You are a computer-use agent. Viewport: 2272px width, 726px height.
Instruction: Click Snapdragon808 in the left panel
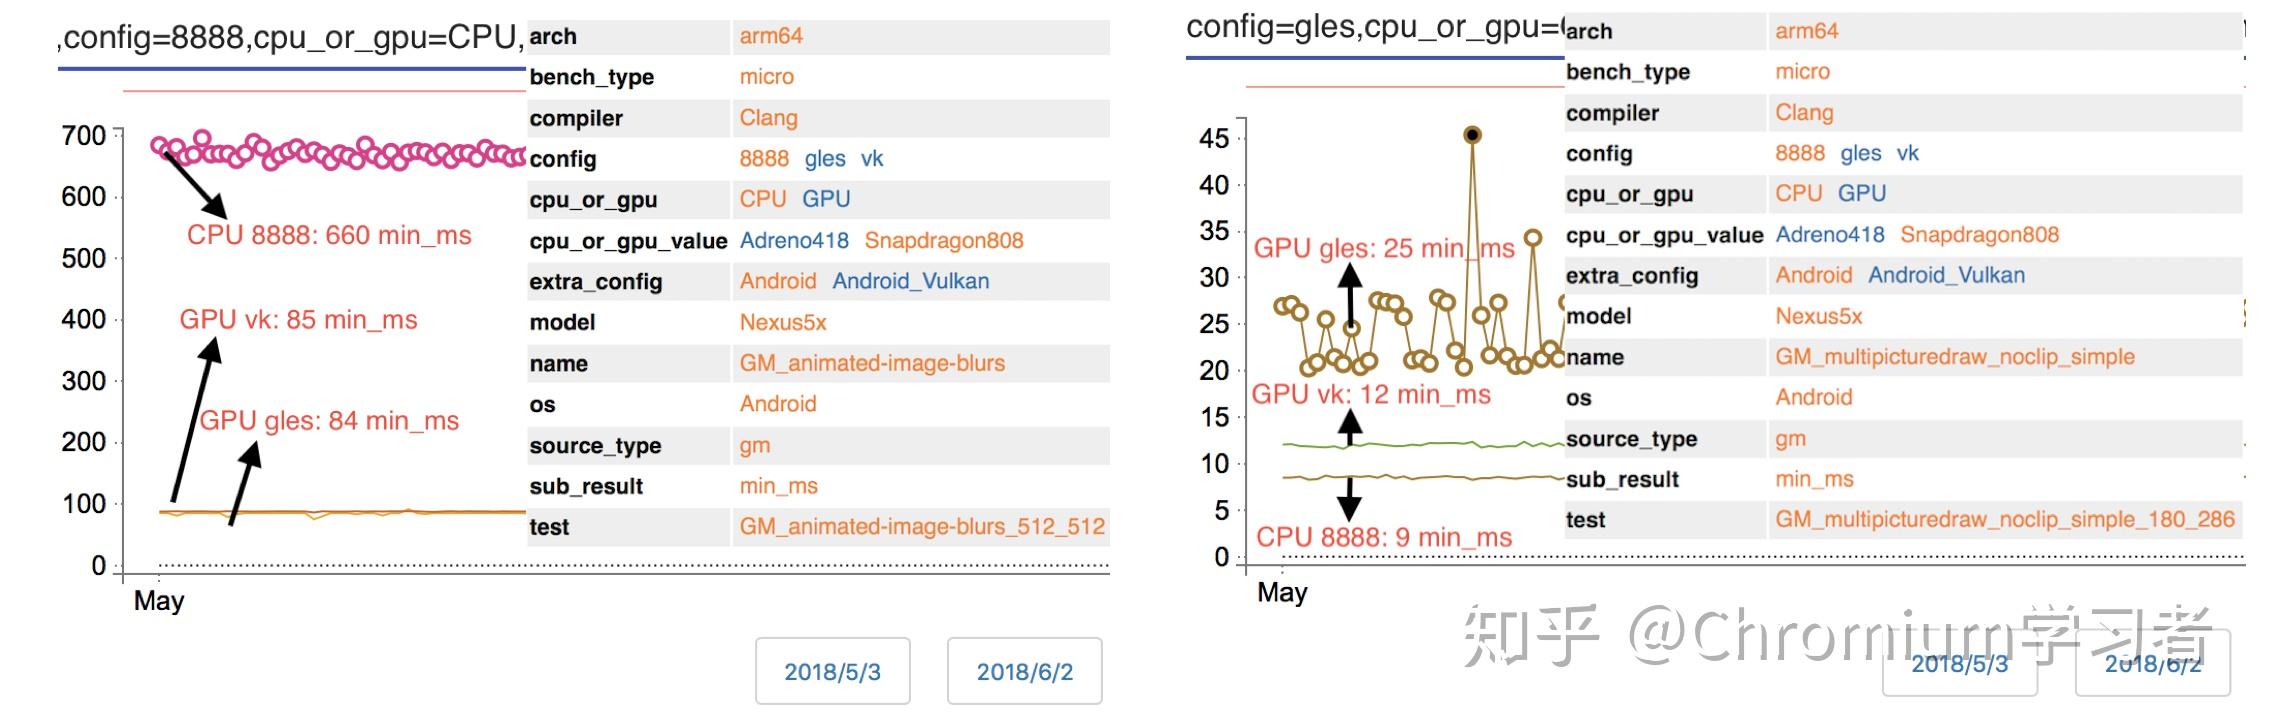click(x=943, y=241)
